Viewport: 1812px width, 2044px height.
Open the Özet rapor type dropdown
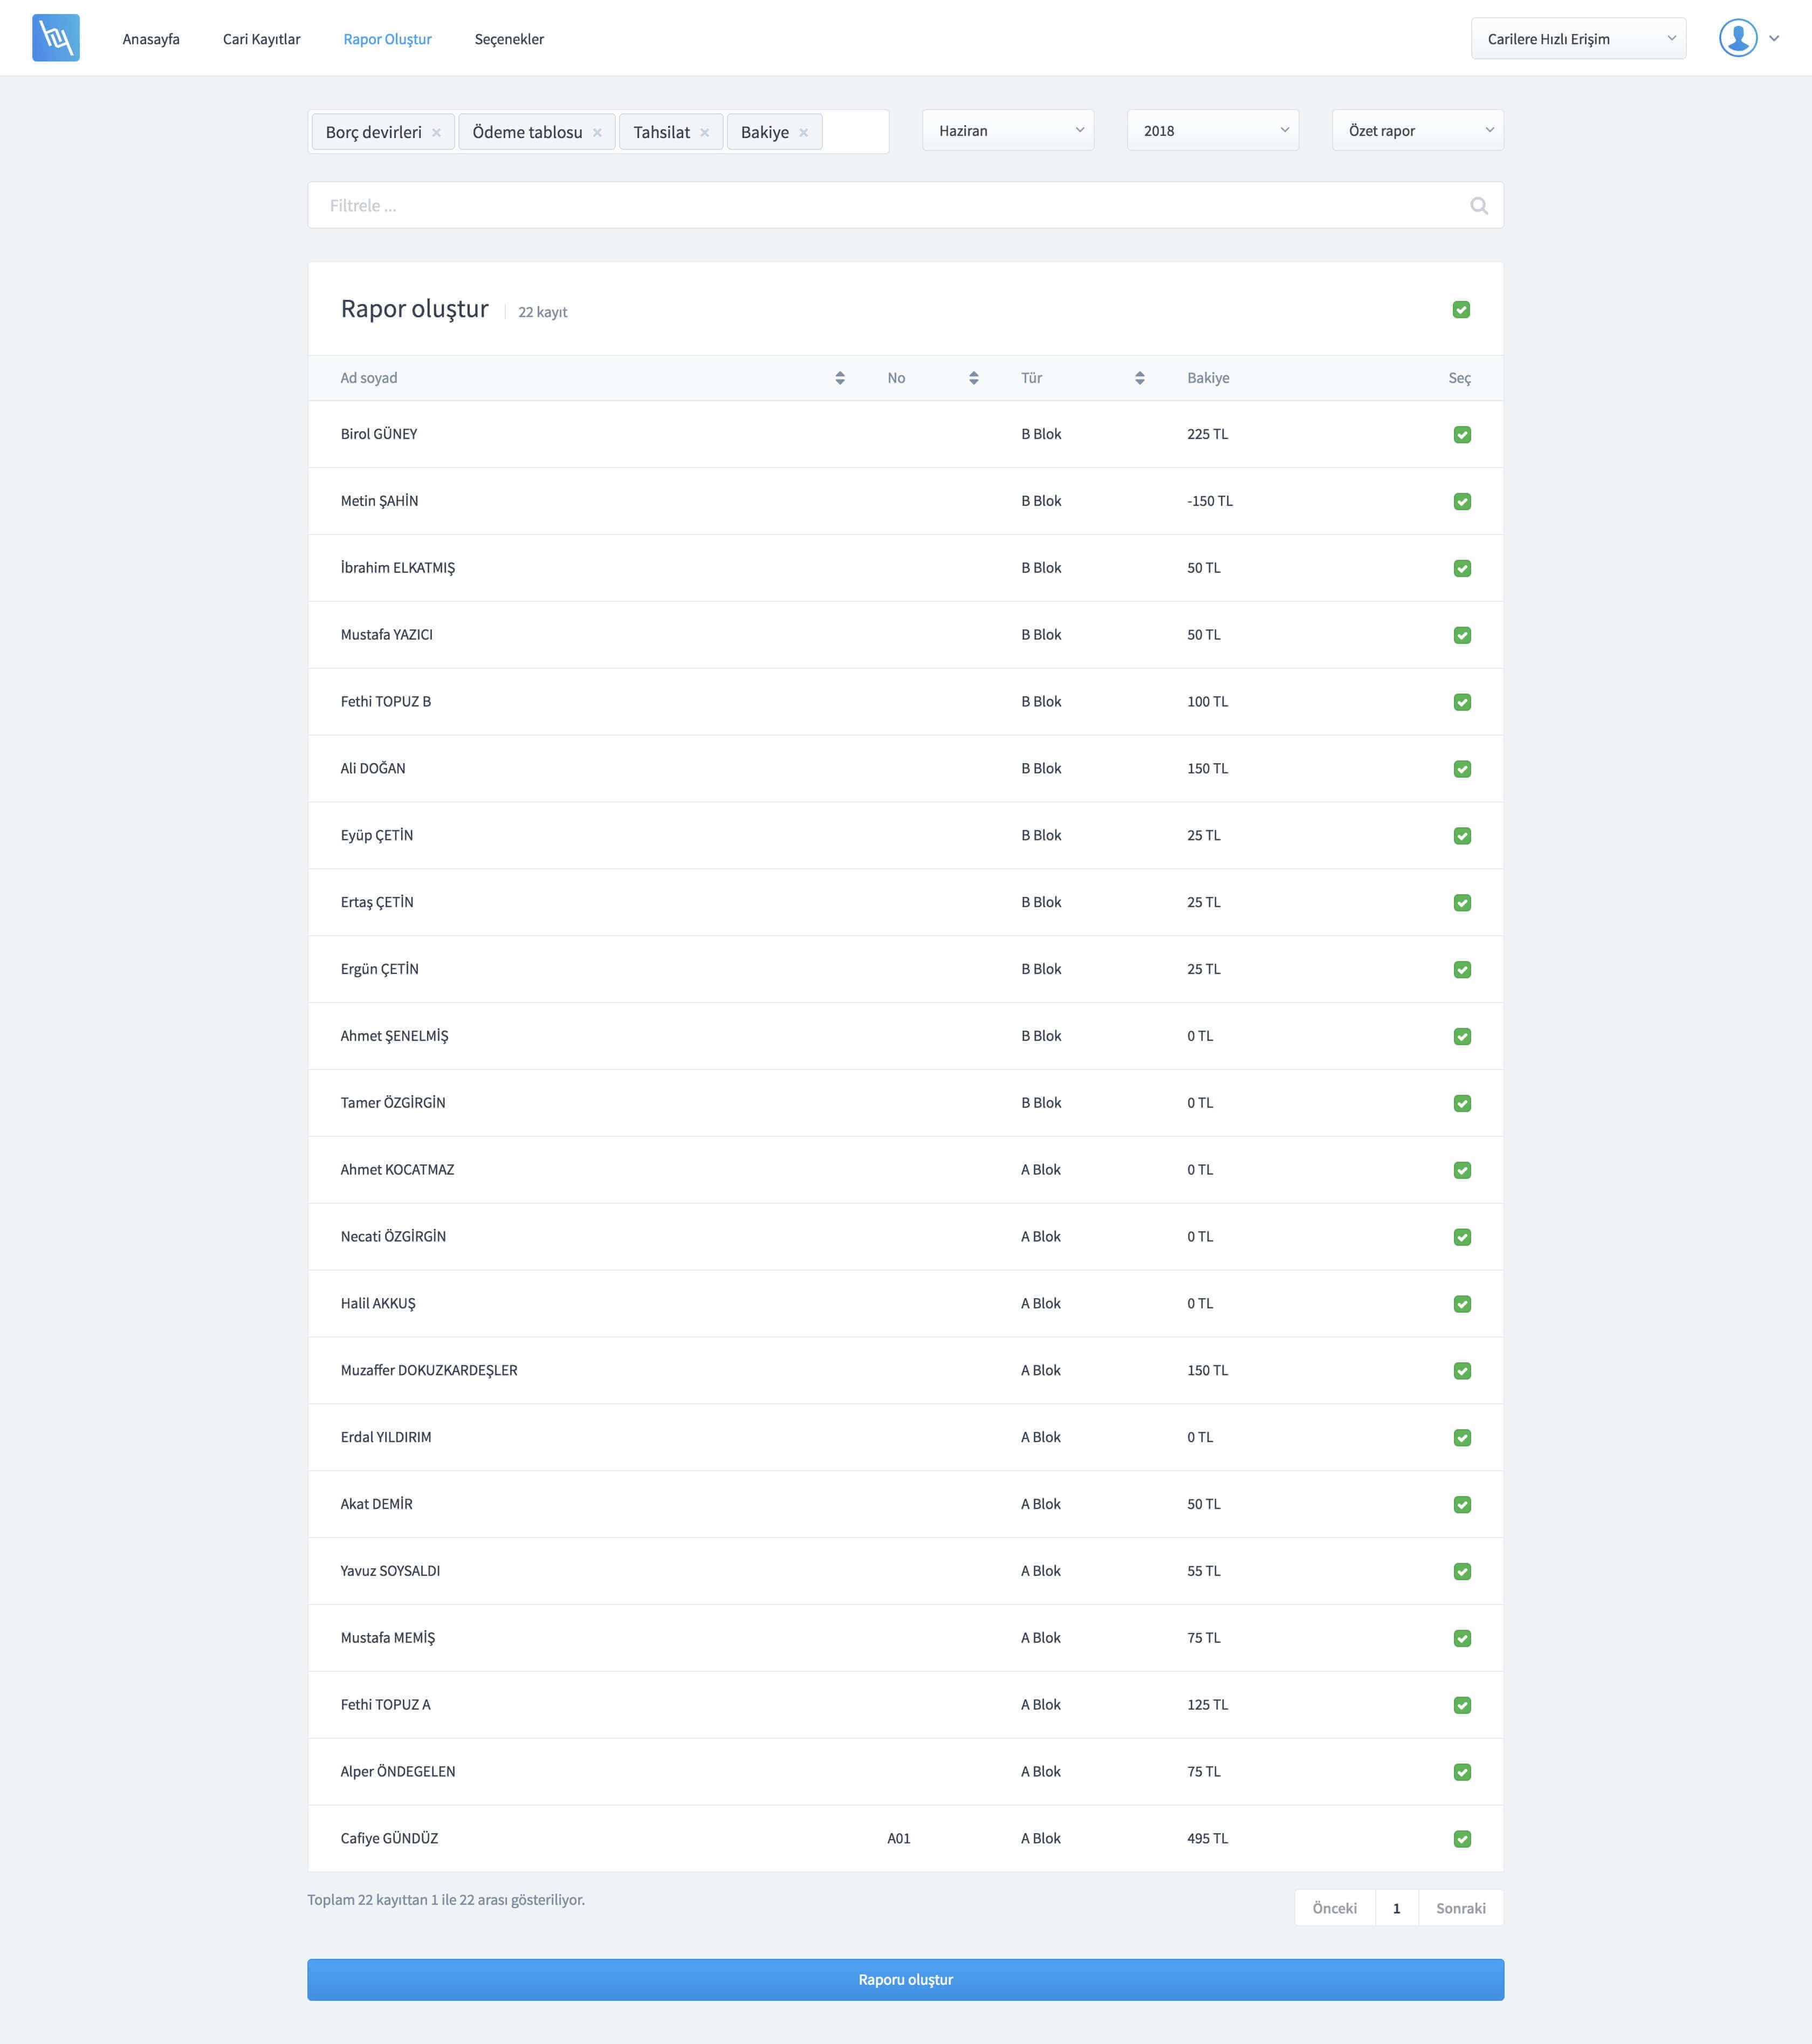point(1418,131)
